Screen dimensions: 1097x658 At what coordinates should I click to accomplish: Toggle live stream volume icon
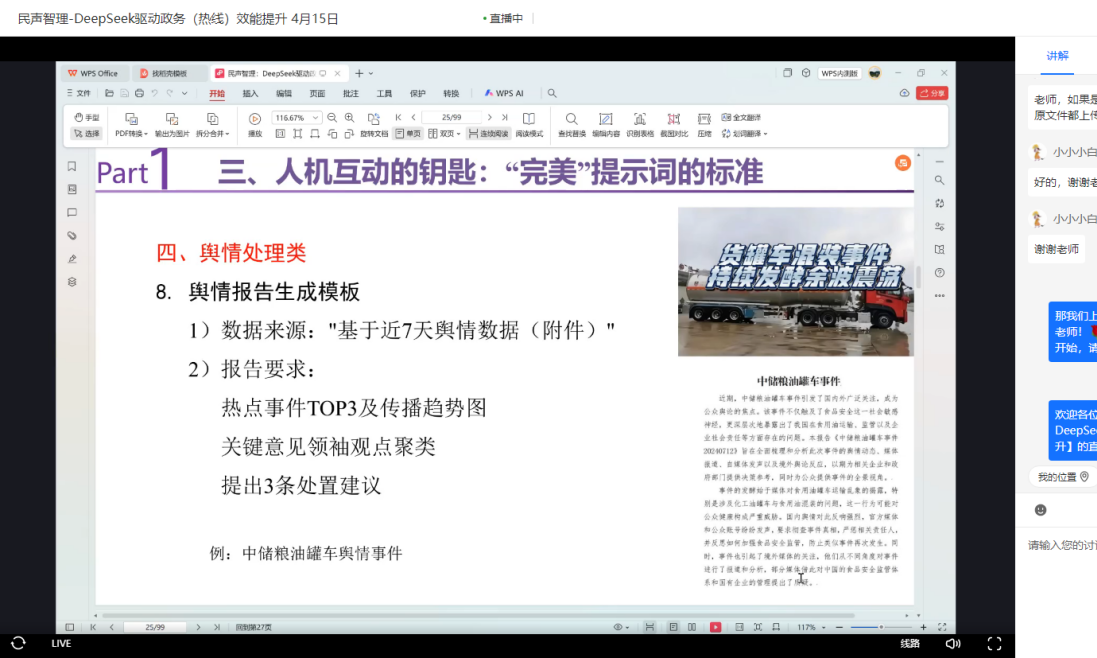coord(953,643)
